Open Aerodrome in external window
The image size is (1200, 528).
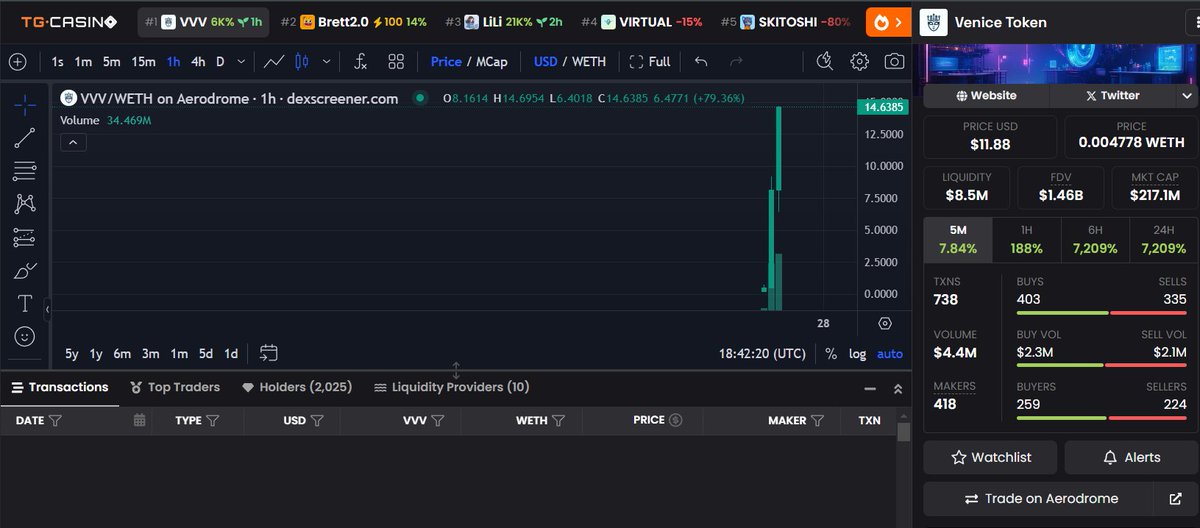(x=1175, y=498)
